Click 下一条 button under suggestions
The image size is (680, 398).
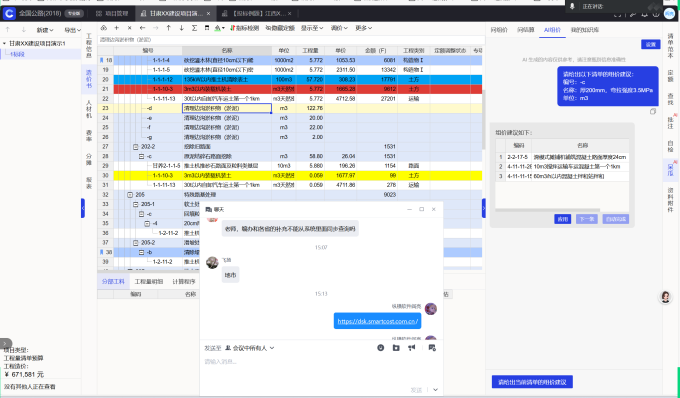point(586,219)
